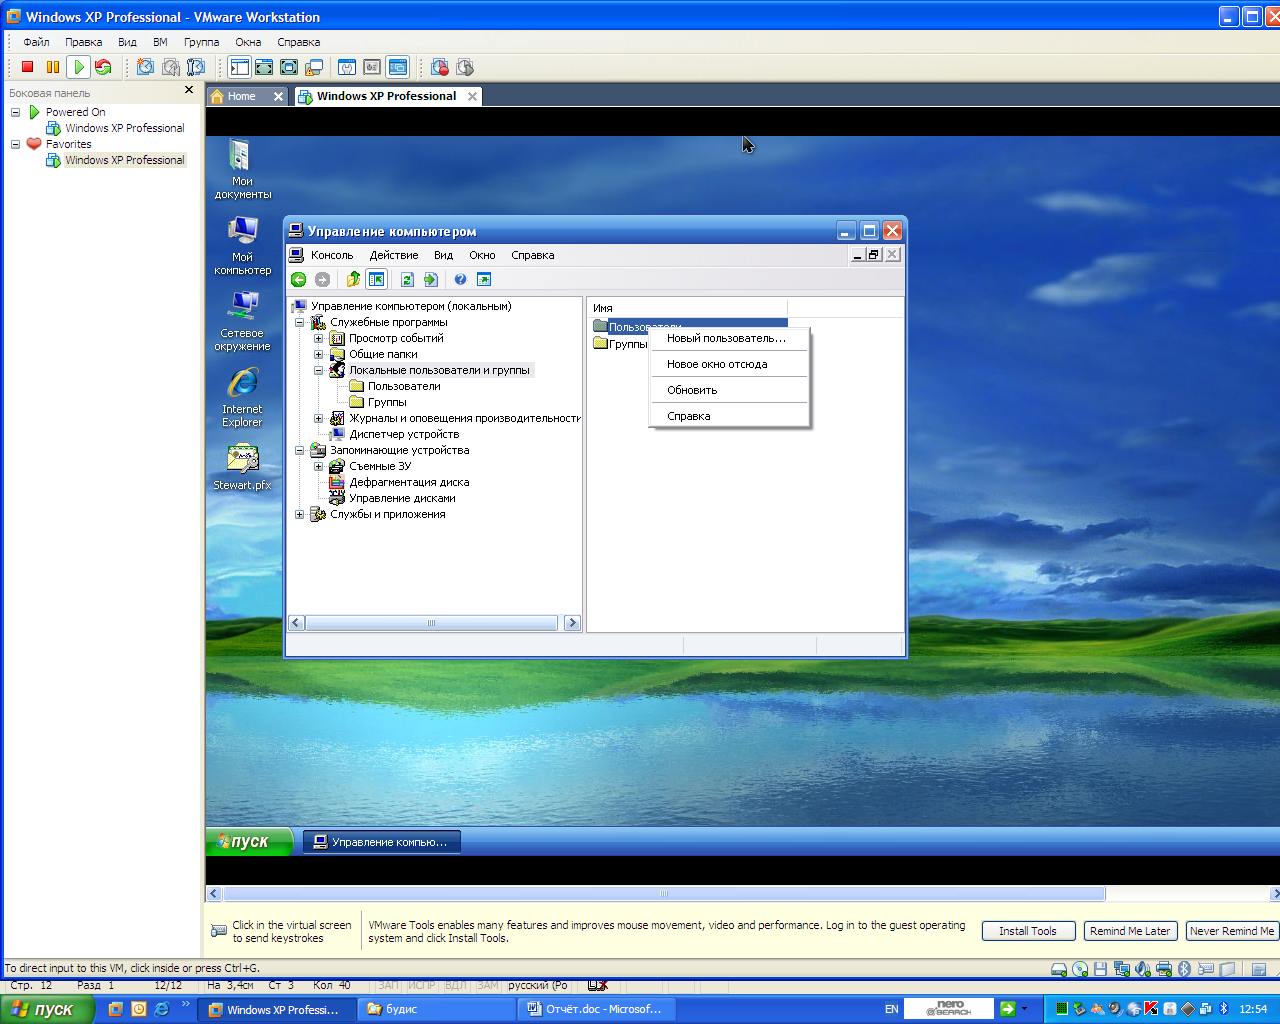Open the ВМ menu in VMware
1280x1024 pixels.
160,42
